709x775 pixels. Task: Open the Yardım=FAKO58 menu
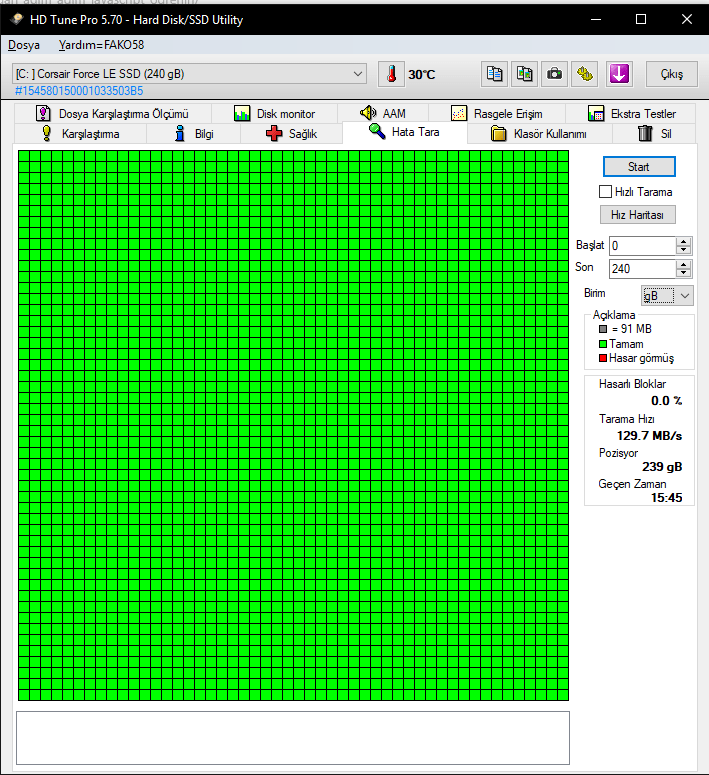(x=101, y=45)
